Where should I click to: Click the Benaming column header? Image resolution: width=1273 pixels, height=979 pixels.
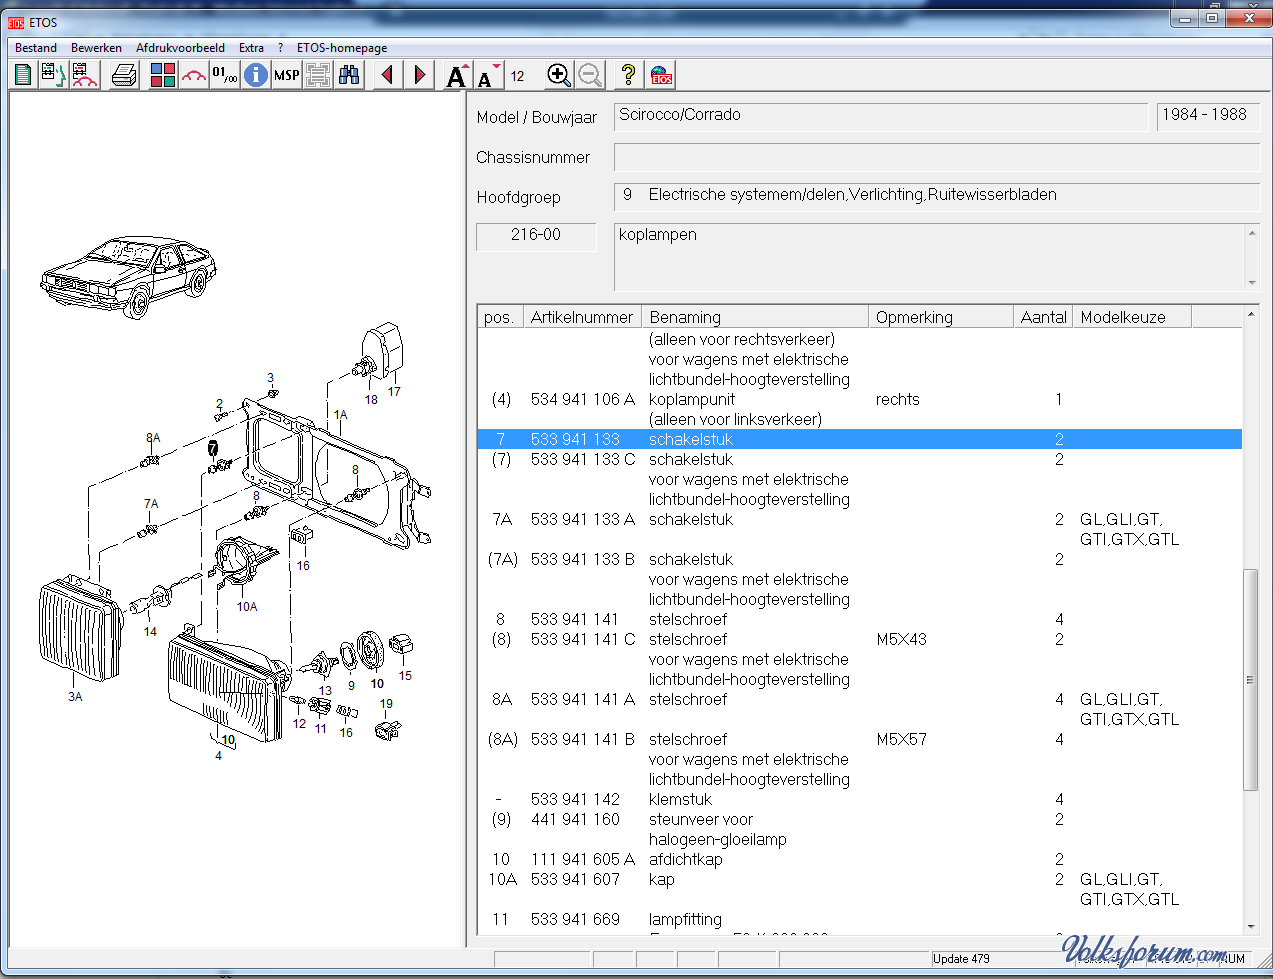point(755,317)
